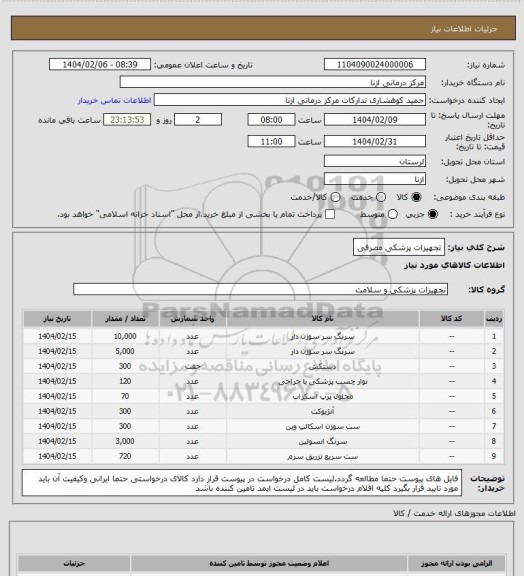Screen dimensions: 524x576
Task: Click the ست سوزن اسکالپ وین item
Action: [323, 426]
